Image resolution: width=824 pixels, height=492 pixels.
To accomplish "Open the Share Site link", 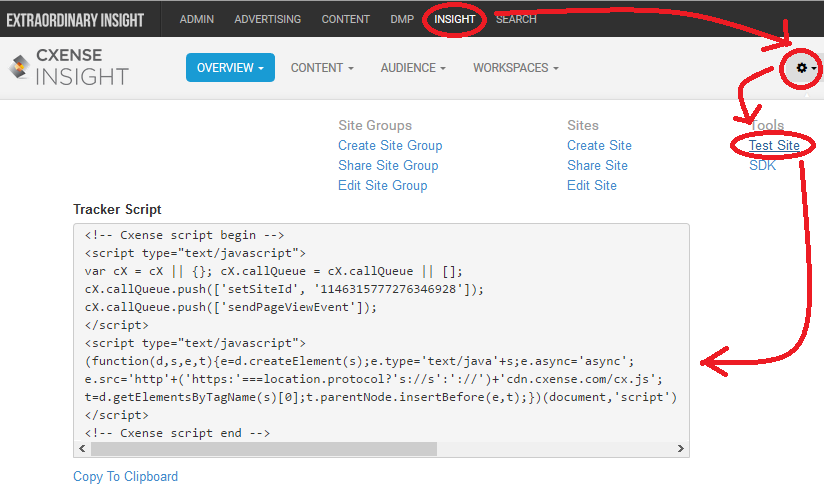I will [597, 166].
